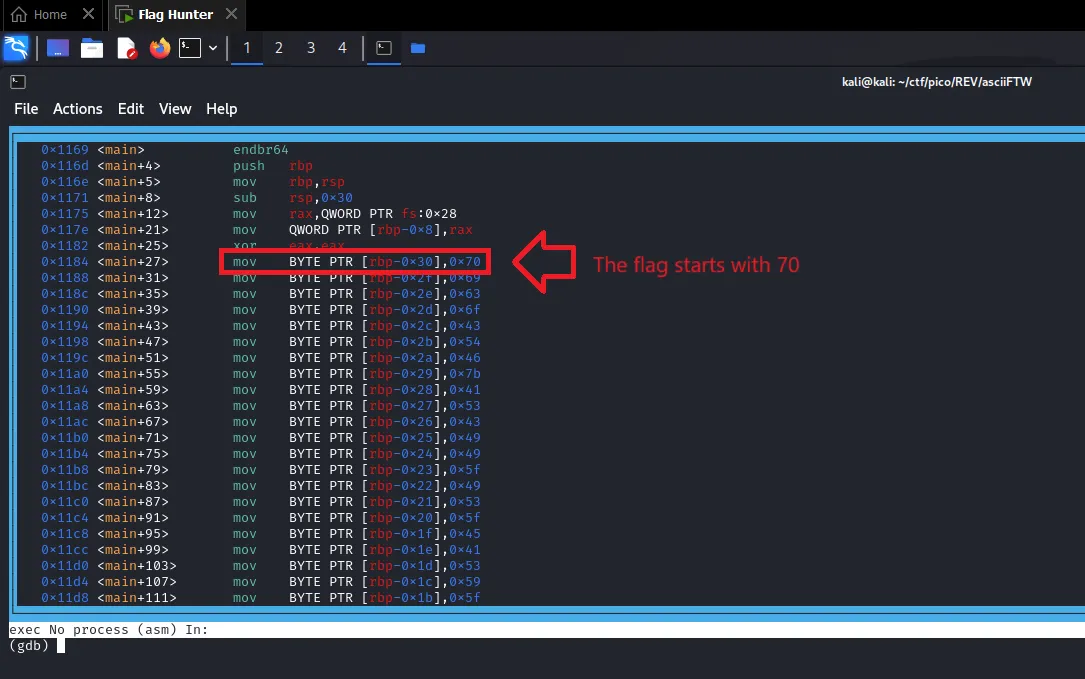Viewport: 1085px width, 679px height.
Task: Select the blue folder taskbar window
Action: click(418, 48)
